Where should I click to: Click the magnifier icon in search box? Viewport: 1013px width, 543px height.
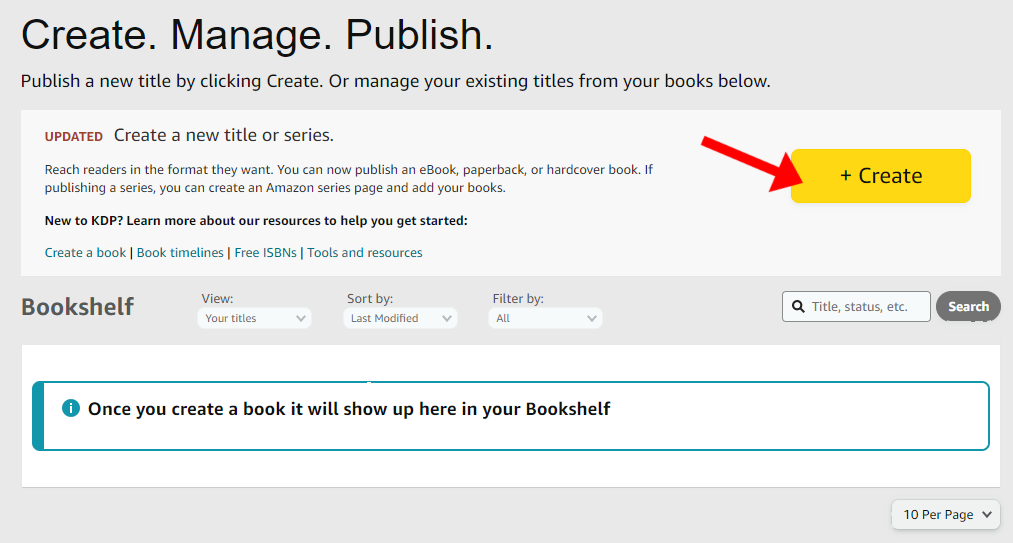coord(799,306)
